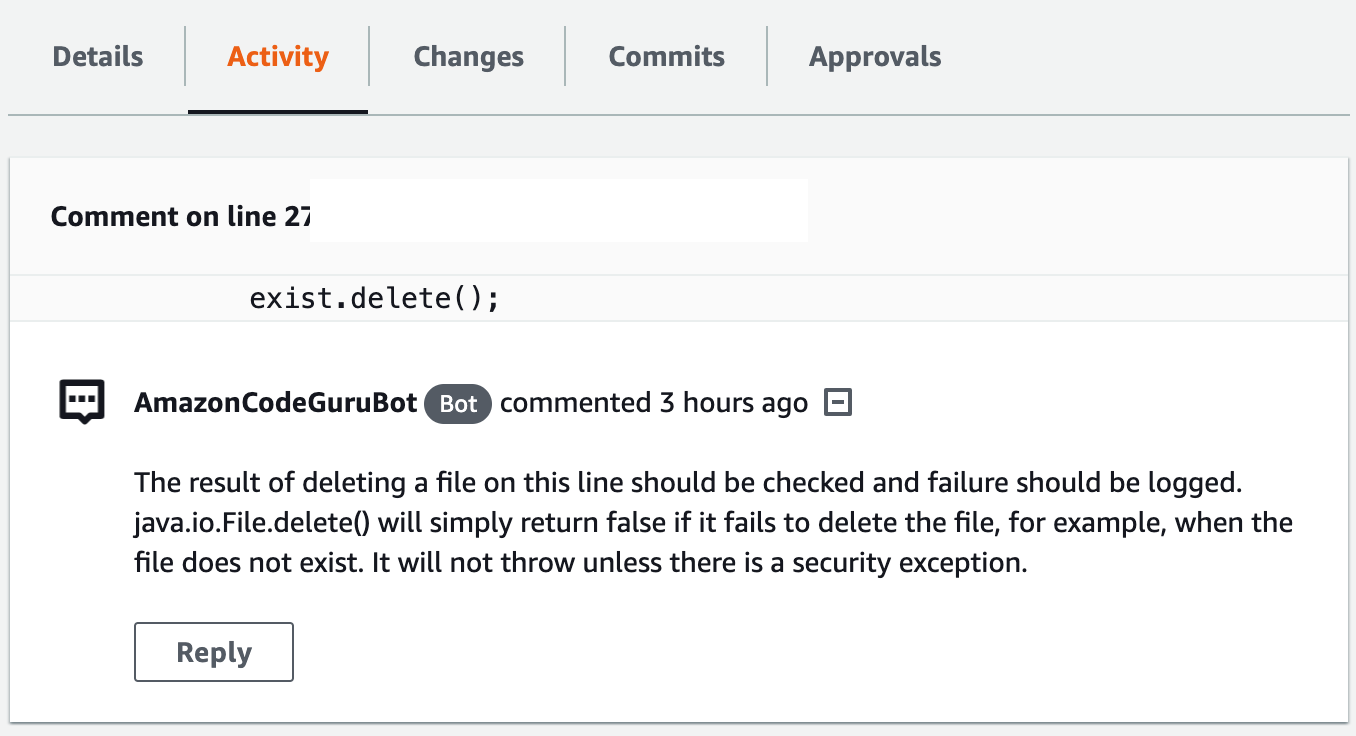
Task: Select the Activity tab
Action: tap(277, 57)
